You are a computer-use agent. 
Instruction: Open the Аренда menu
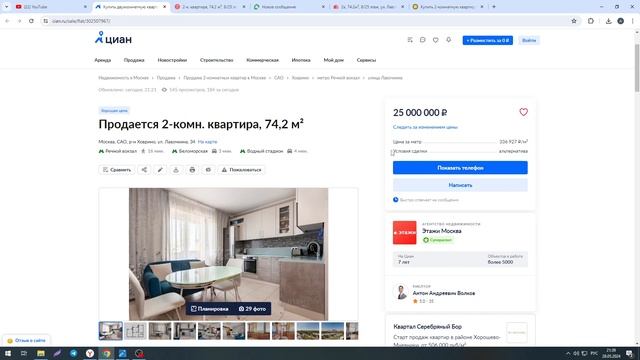click(102, 60)
